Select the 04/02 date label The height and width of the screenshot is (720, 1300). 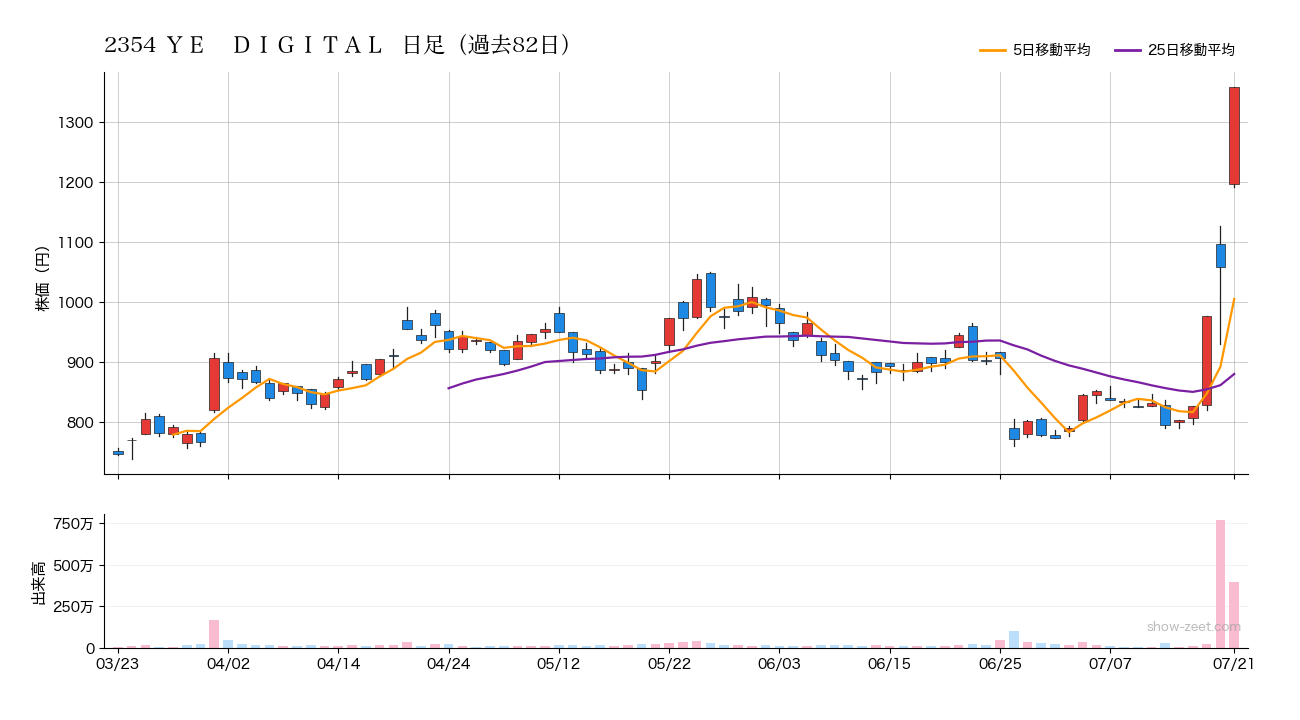pyautogui.click(x=228, y=664)
